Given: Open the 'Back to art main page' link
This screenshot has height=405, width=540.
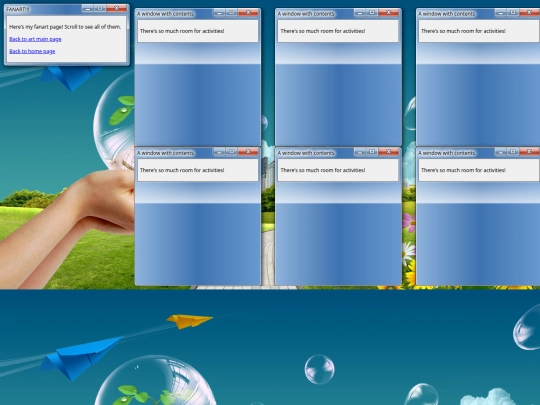Looking at the screenshot, I should pos(35,39).
